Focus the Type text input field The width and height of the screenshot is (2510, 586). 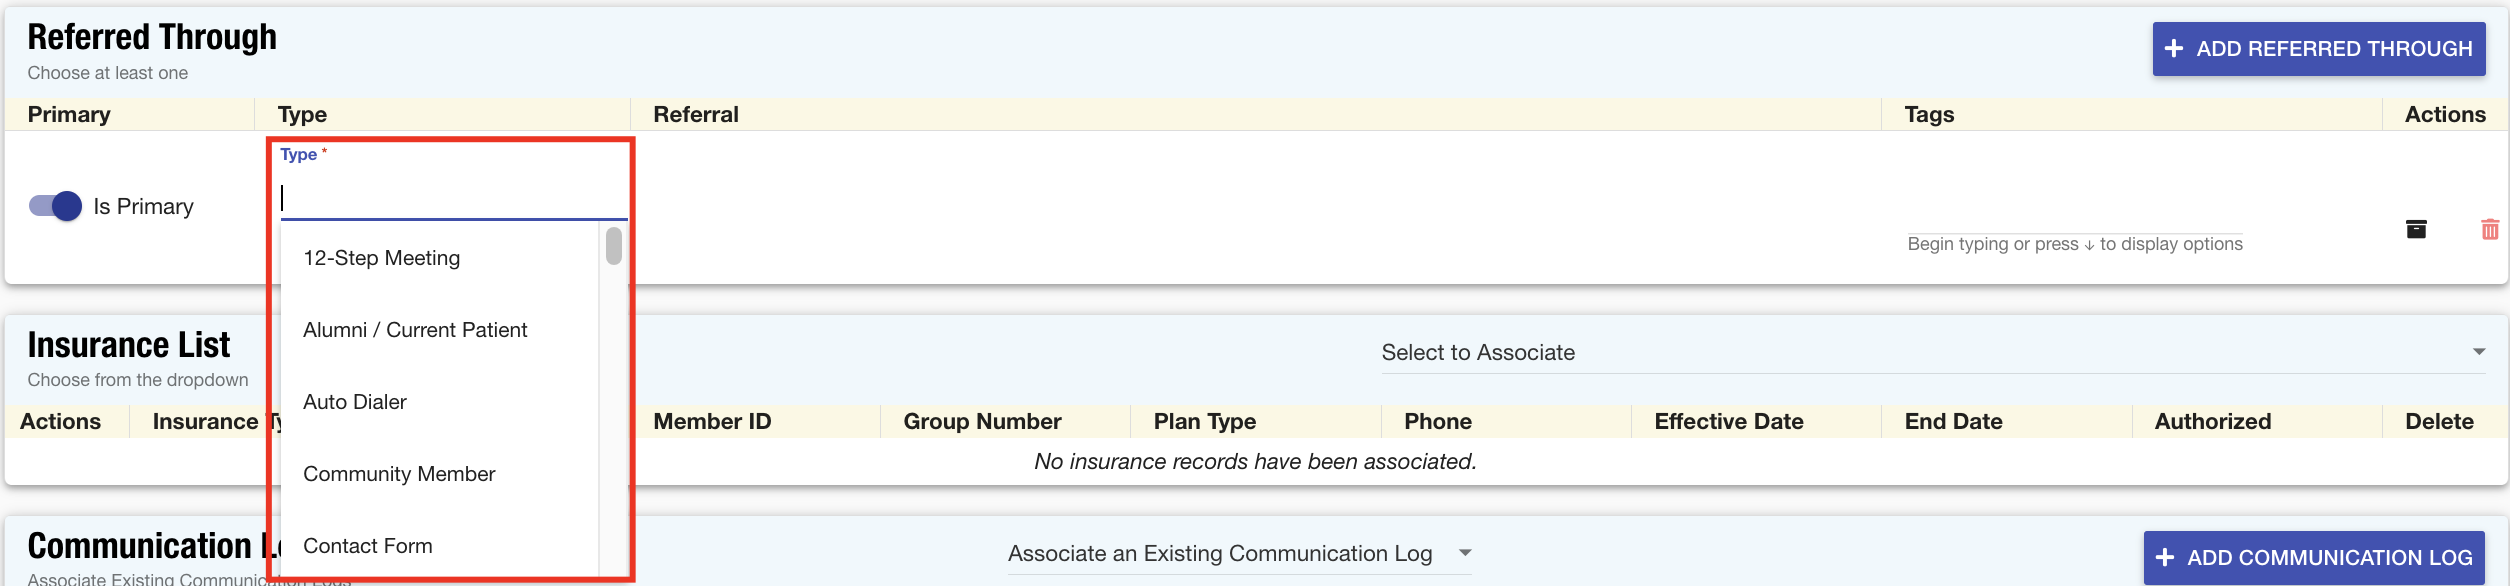[x=453, y=198]
